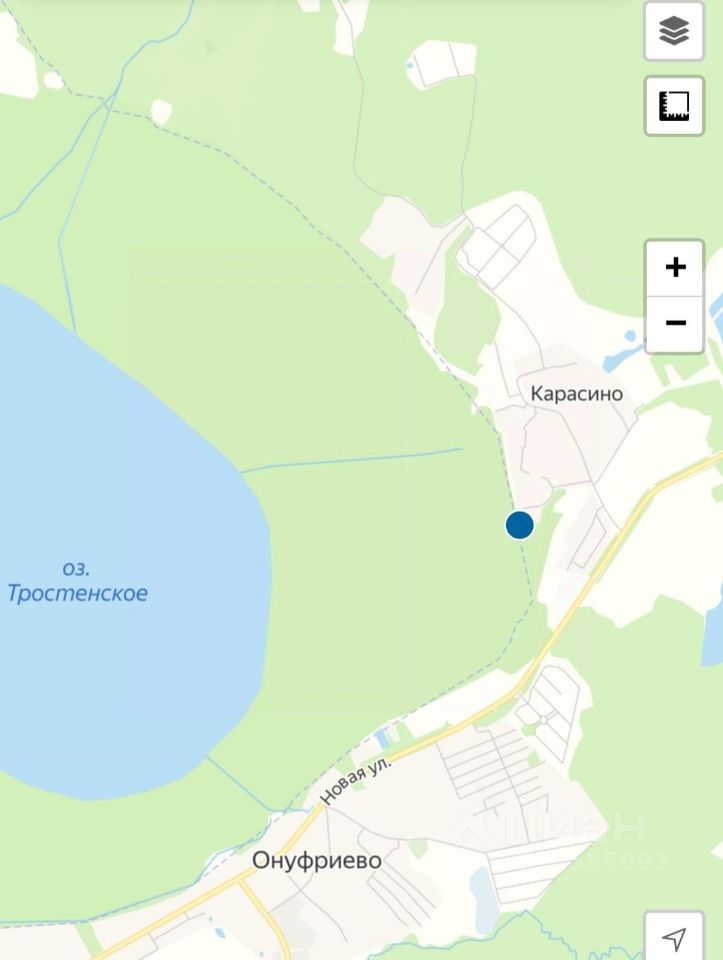
Task: Activate the ruler measurement tool
Action: click(674, 106)
